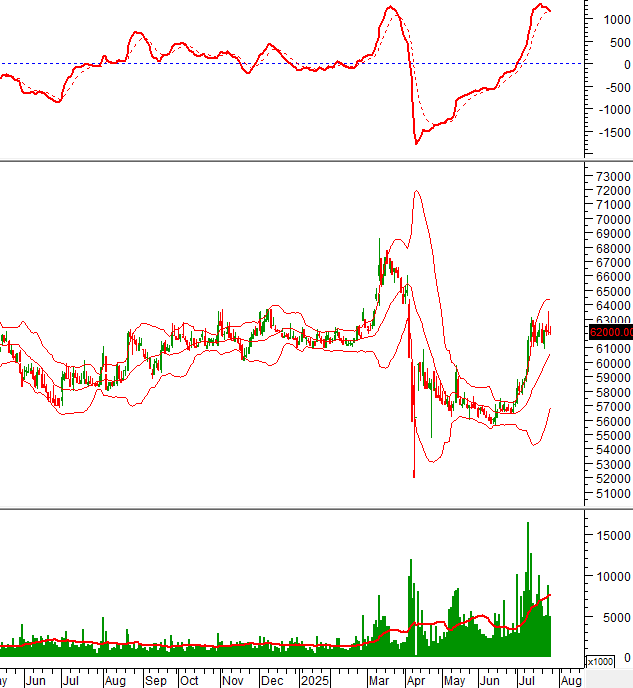
Task: Click the May month label after Apr
Action: click(x=454, y=681)
